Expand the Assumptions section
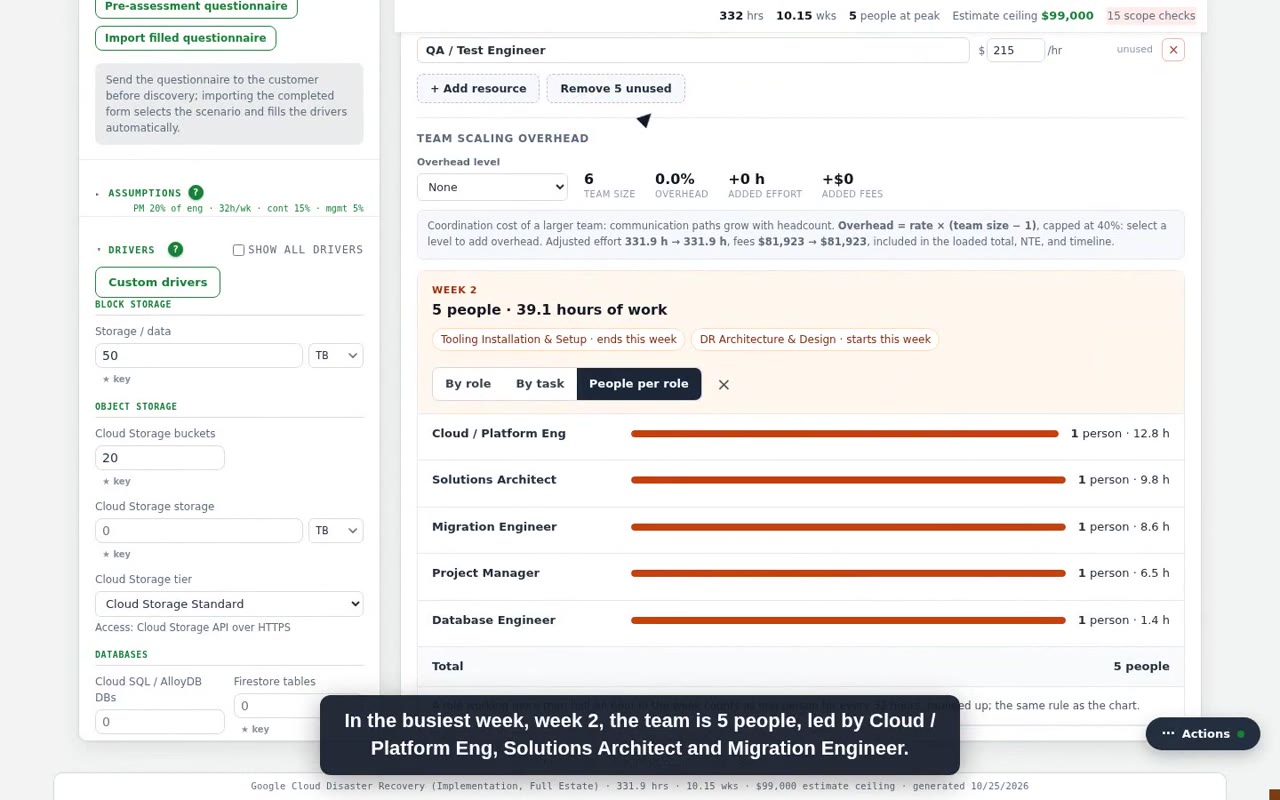 pos(138,193)
